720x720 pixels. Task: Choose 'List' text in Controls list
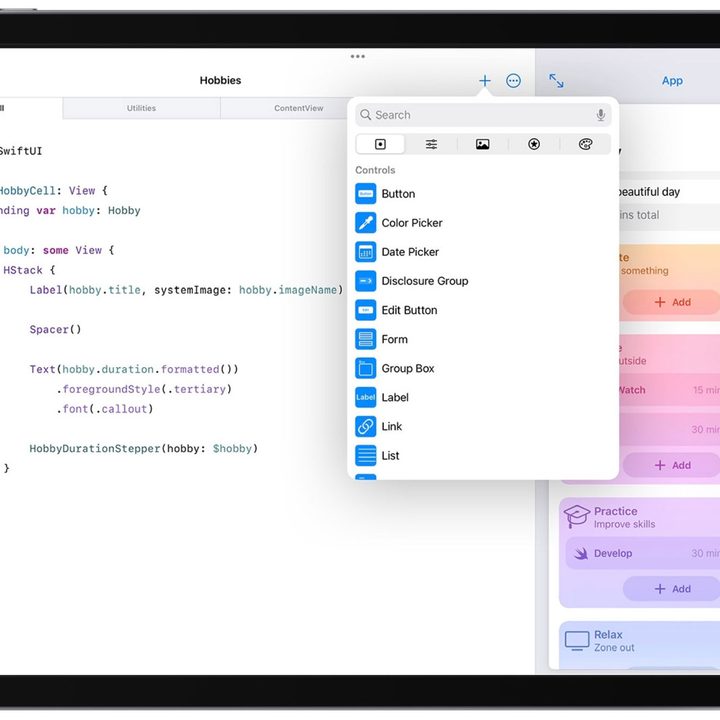pyautogui.click(x=390, y=456)
